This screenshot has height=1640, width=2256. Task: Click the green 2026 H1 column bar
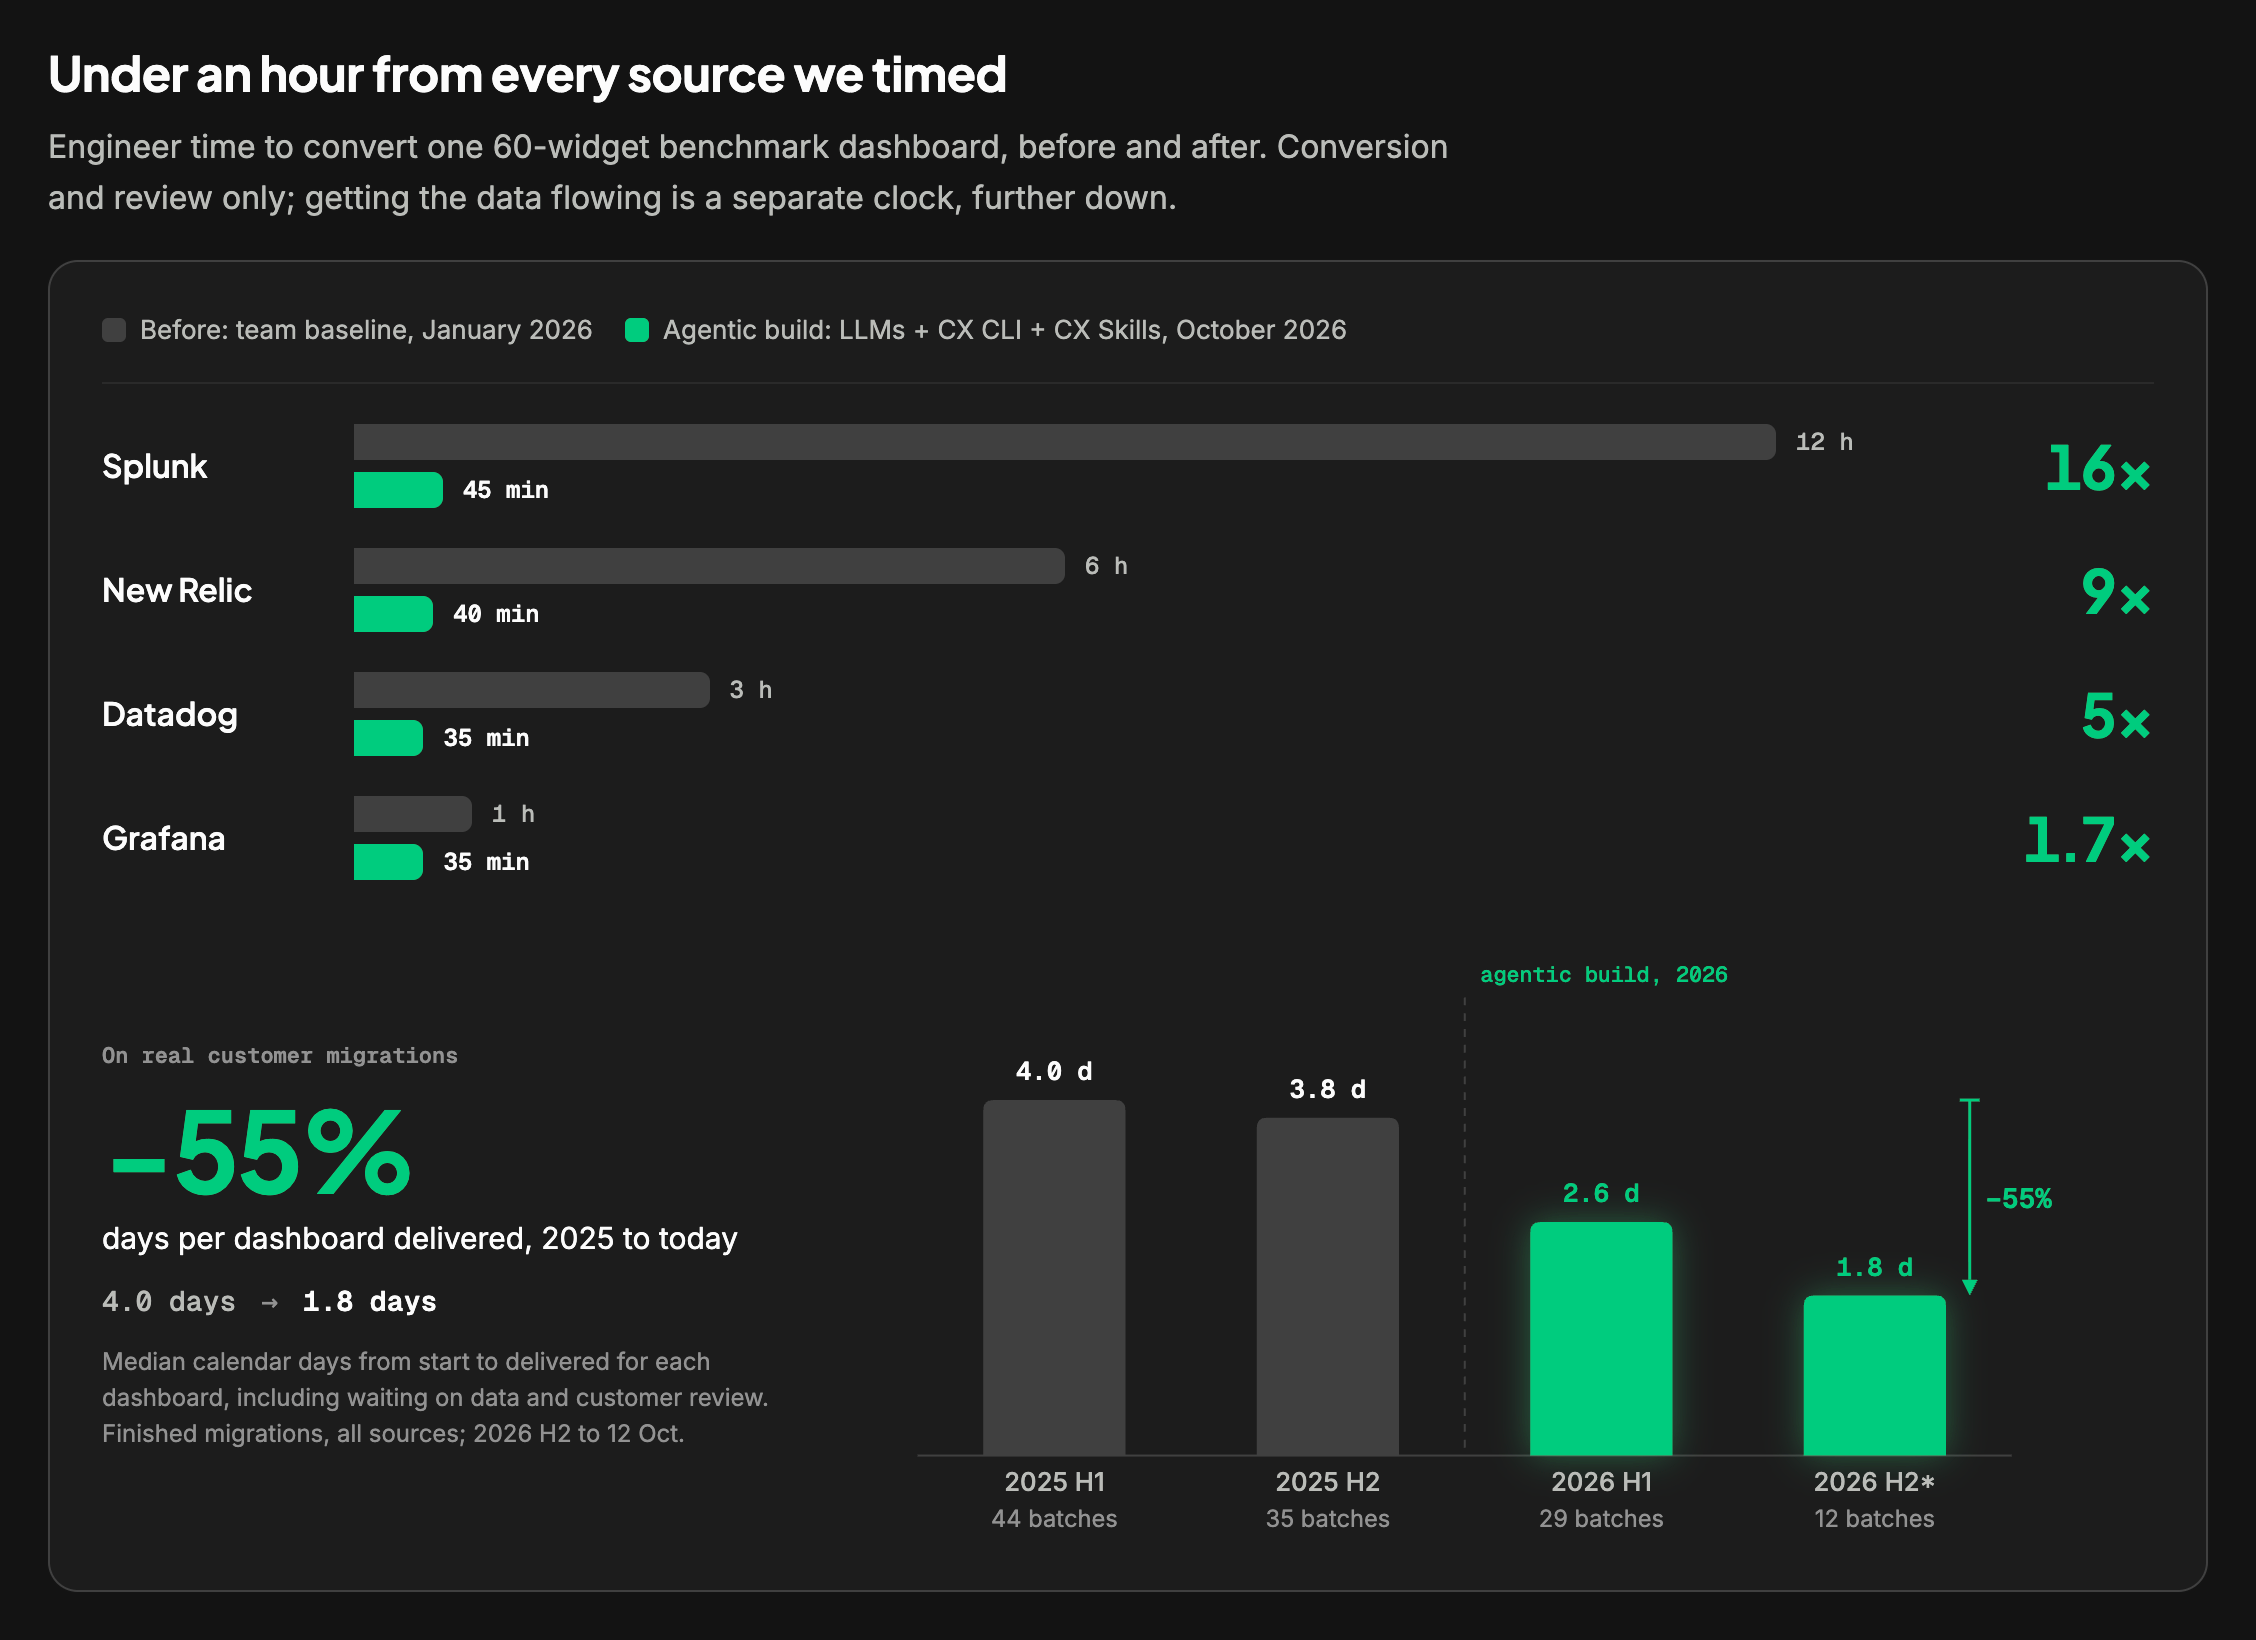[1601, 1338]
